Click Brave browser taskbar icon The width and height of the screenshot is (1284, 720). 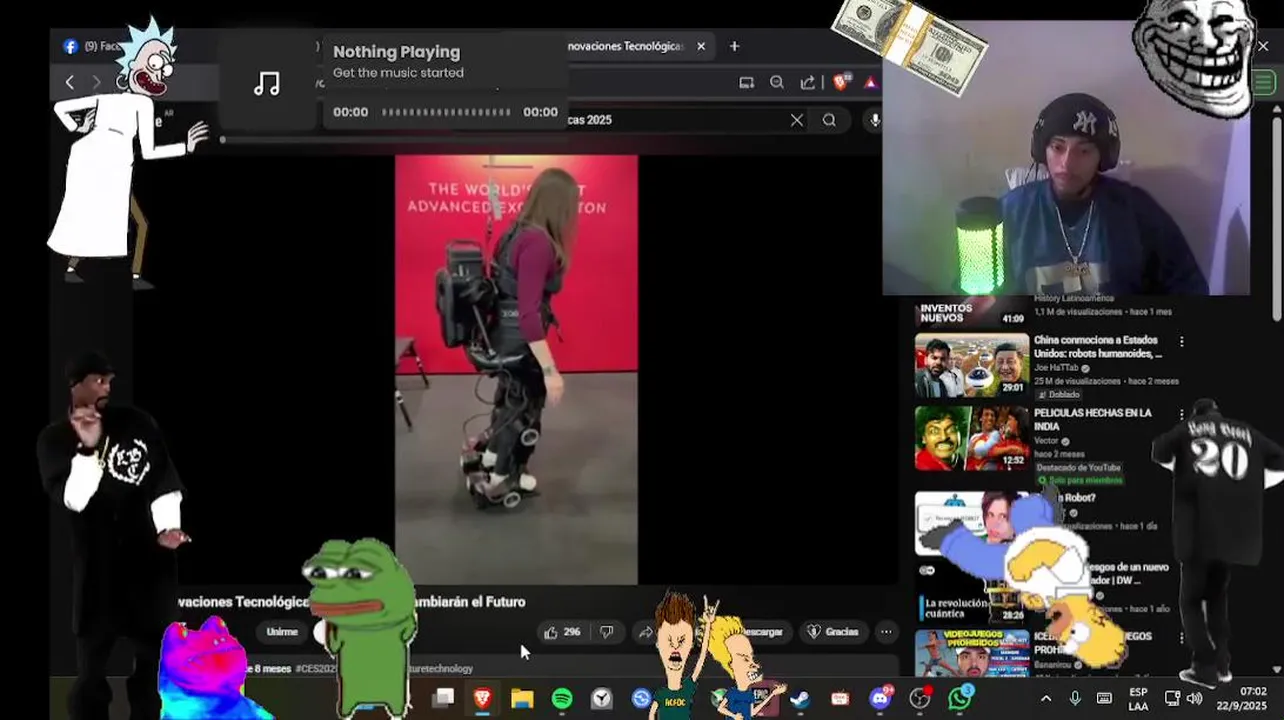tap(483, 698)
